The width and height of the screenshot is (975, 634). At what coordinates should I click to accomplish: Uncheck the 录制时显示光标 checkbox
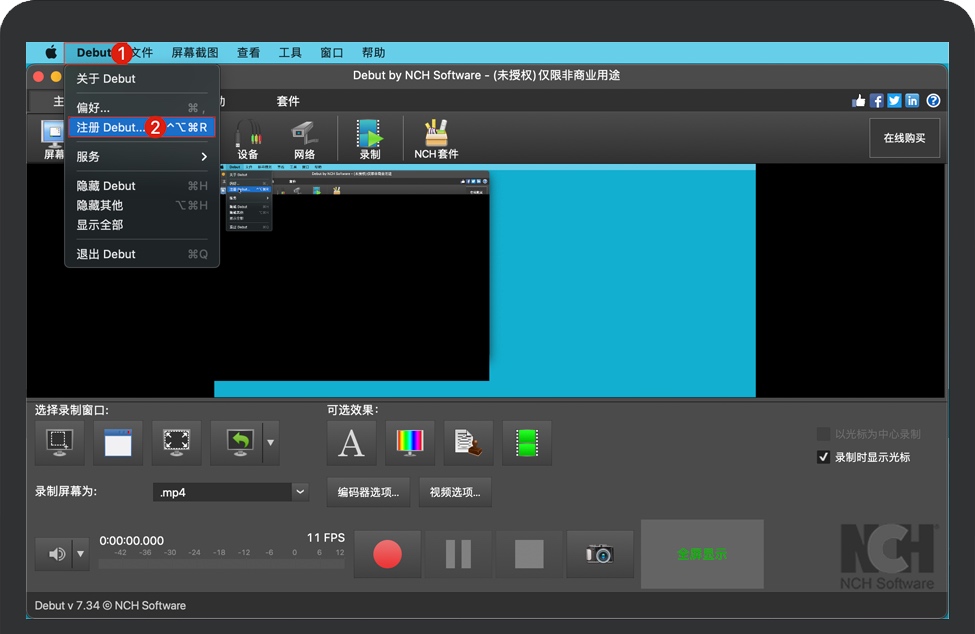point(824,457)
